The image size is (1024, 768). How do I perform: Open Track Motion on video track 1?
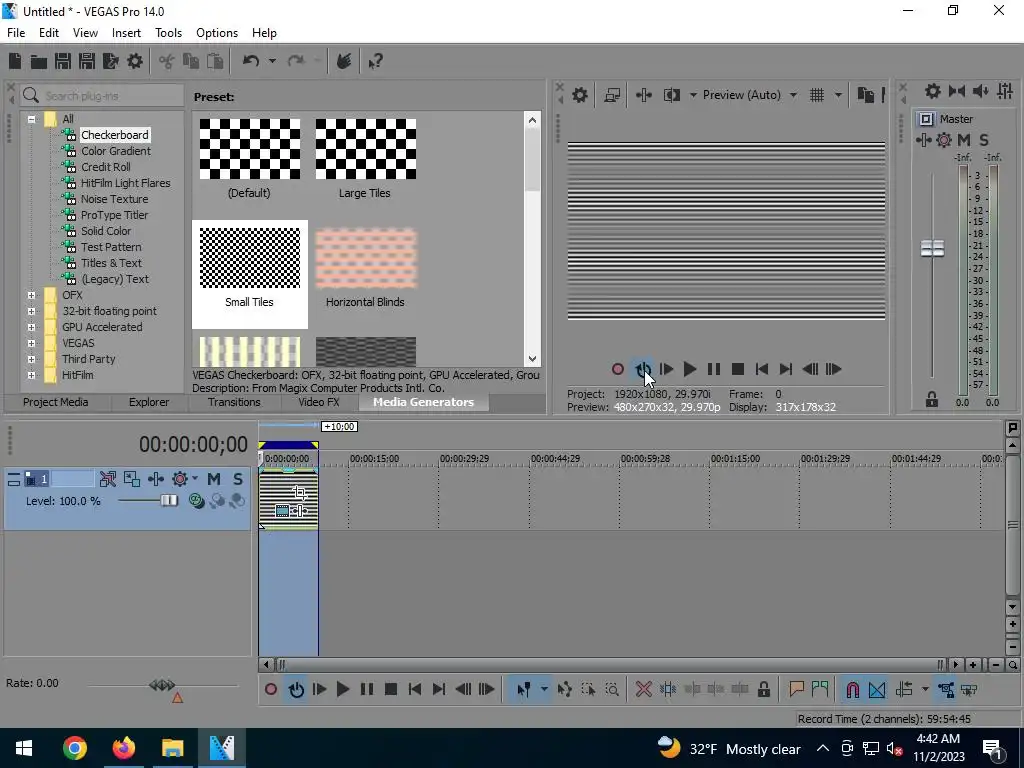(x=132, y=479)
